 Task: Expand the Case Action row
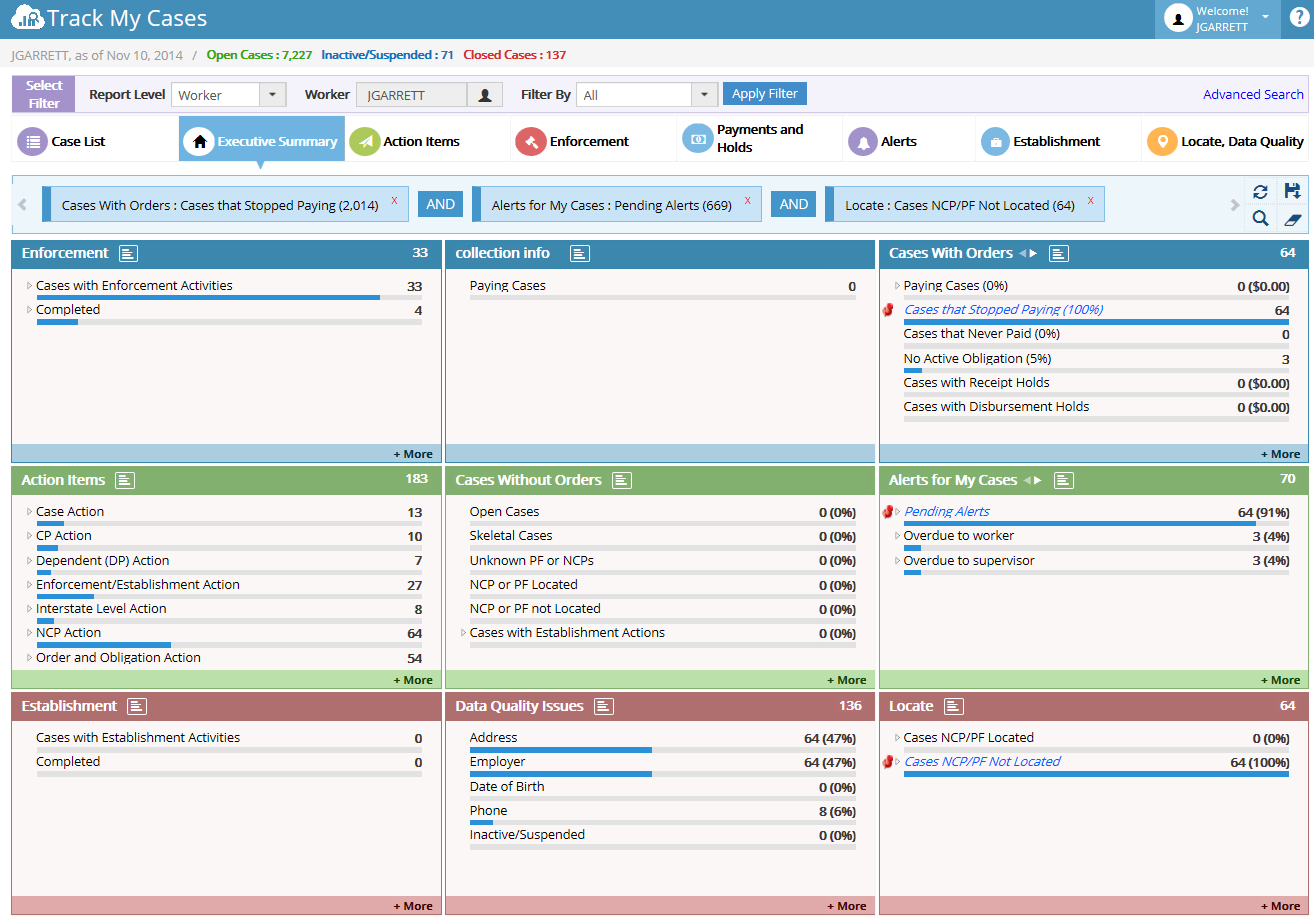30,512
